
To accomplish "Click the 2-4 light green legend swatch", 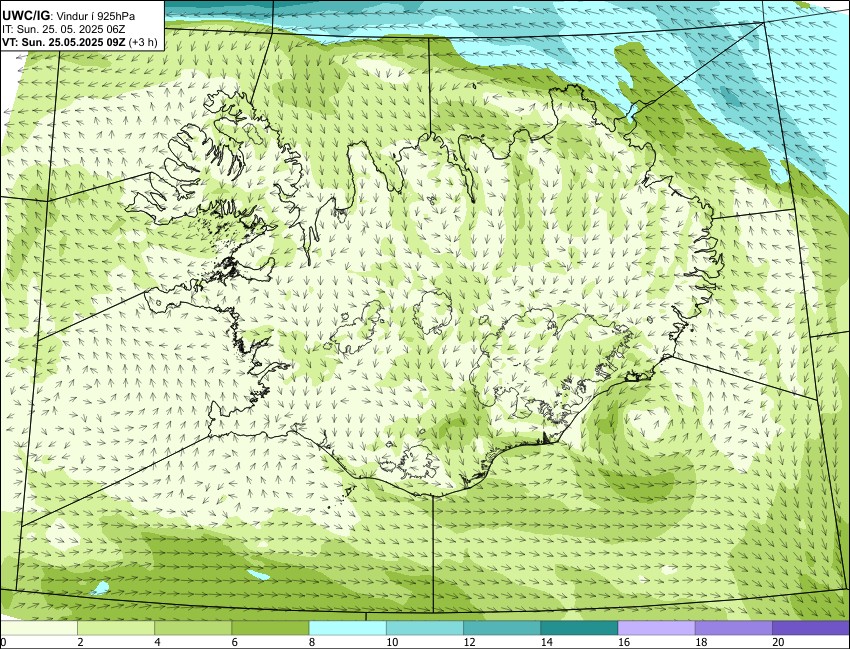I will 116,628.
